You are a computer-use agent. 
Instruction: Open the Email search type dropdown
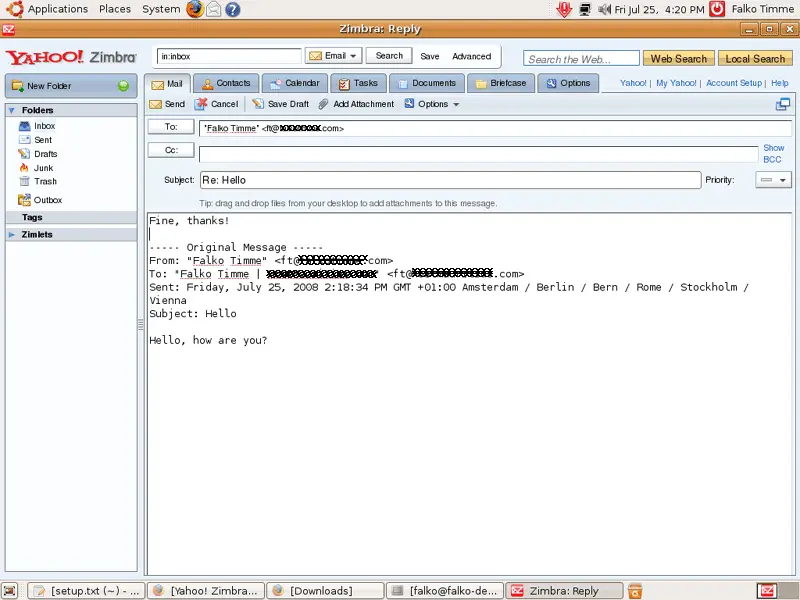(x=334, y=56)
